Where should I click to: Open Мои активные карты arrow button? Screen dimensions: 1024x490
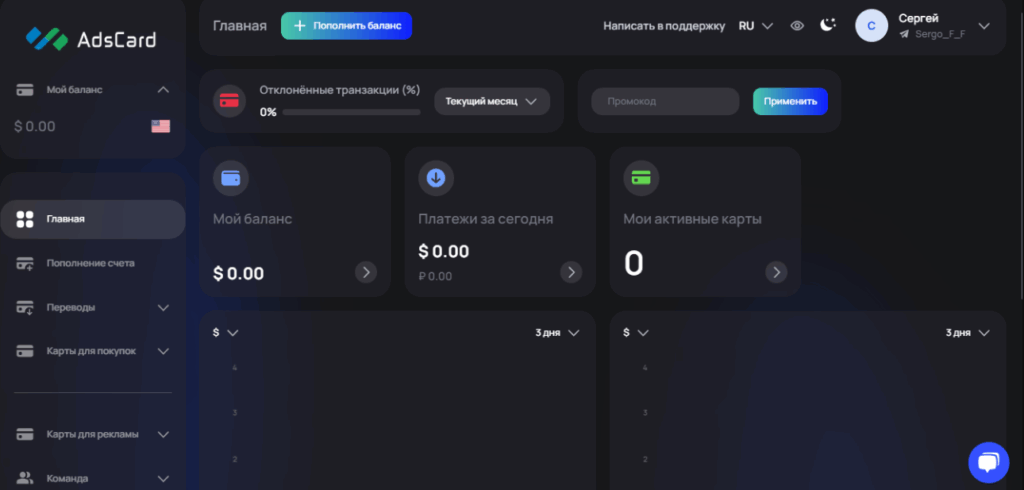click(776, 272)
